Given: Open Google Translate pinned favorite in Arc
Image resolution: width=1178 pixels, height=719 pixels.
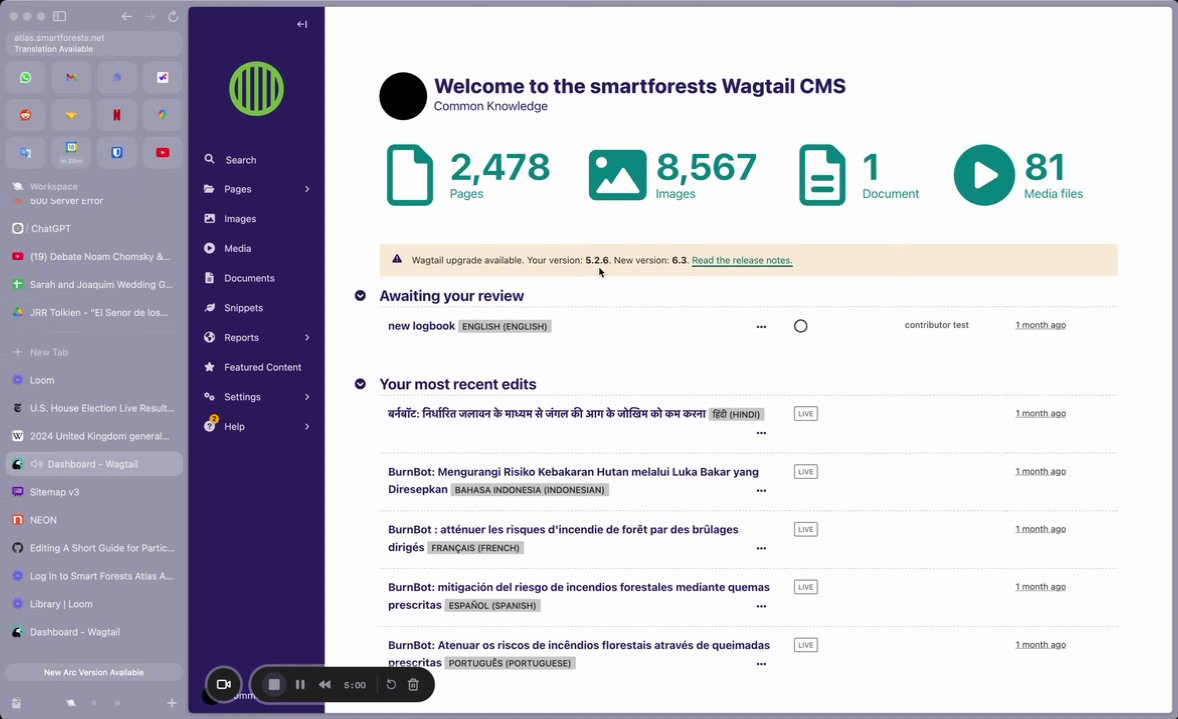Looking at the screenshot, I should [x=26, y=153].
